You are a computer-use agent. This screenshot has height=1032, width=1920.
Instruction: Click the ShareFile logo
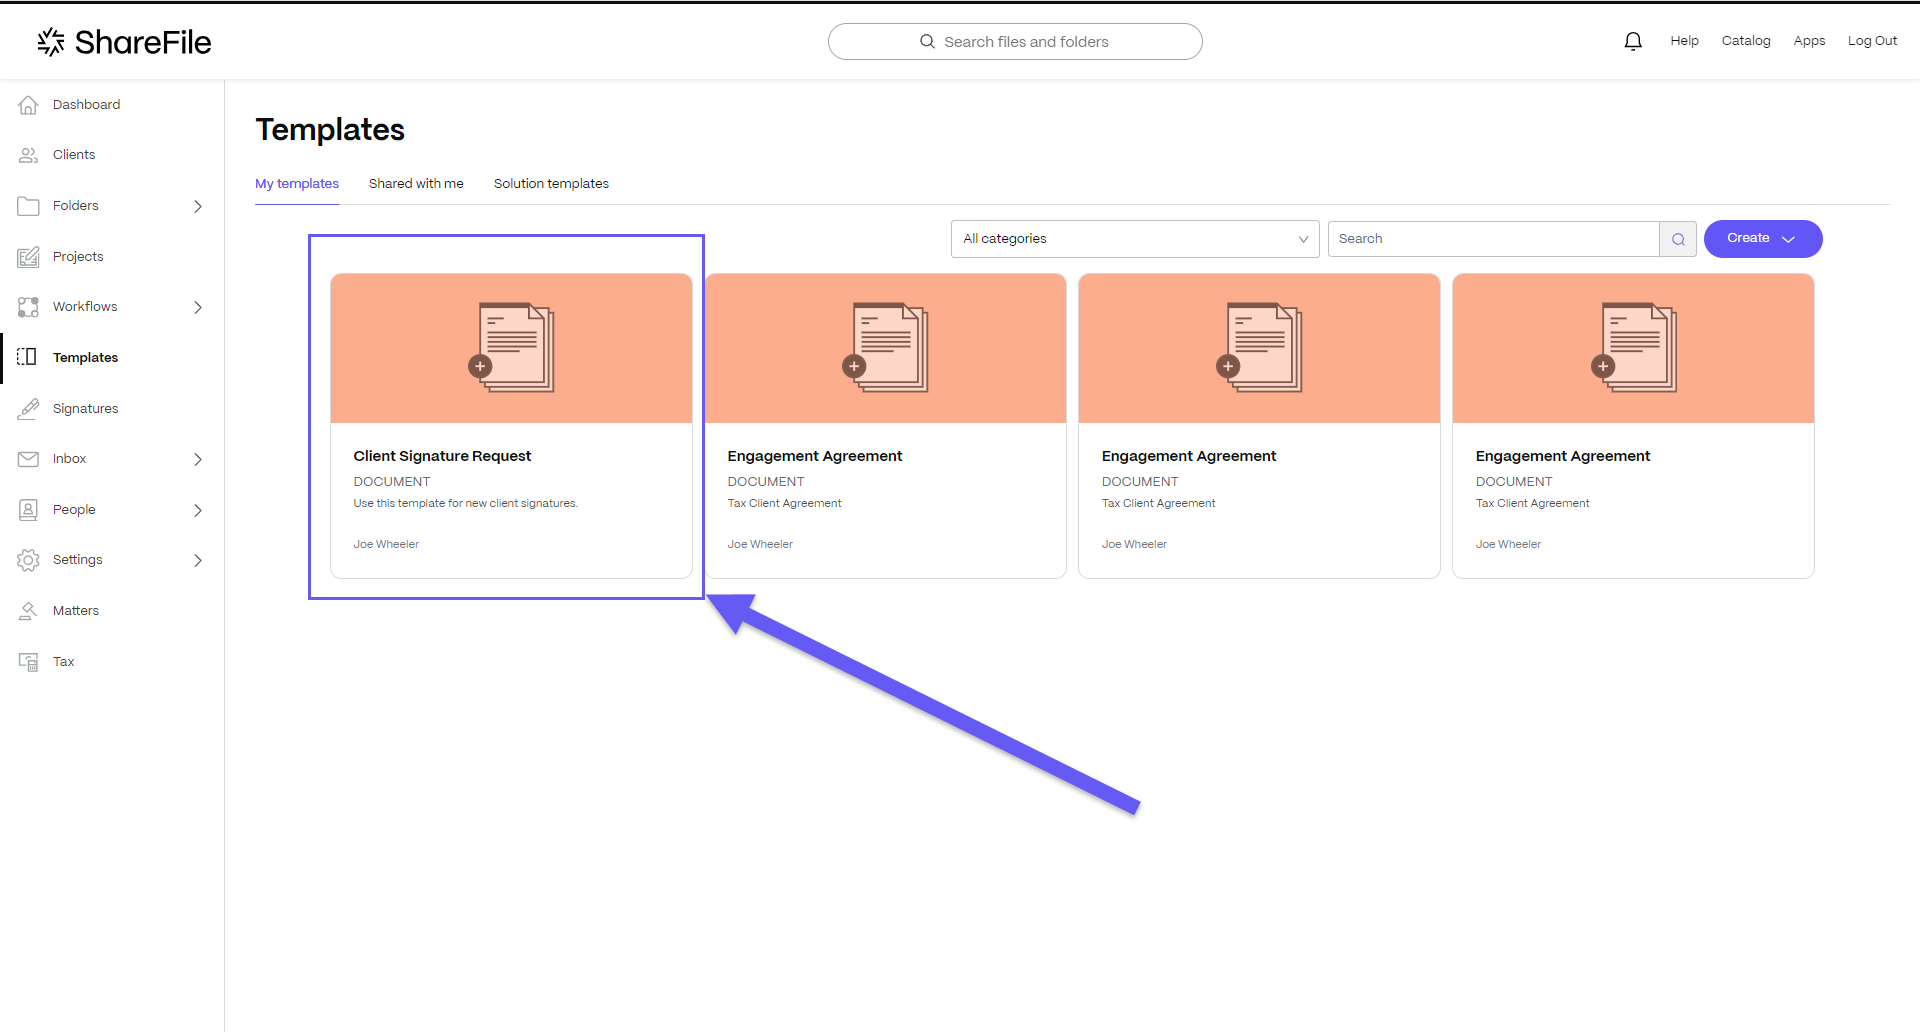pyautogui.click(x=124, y=42)
